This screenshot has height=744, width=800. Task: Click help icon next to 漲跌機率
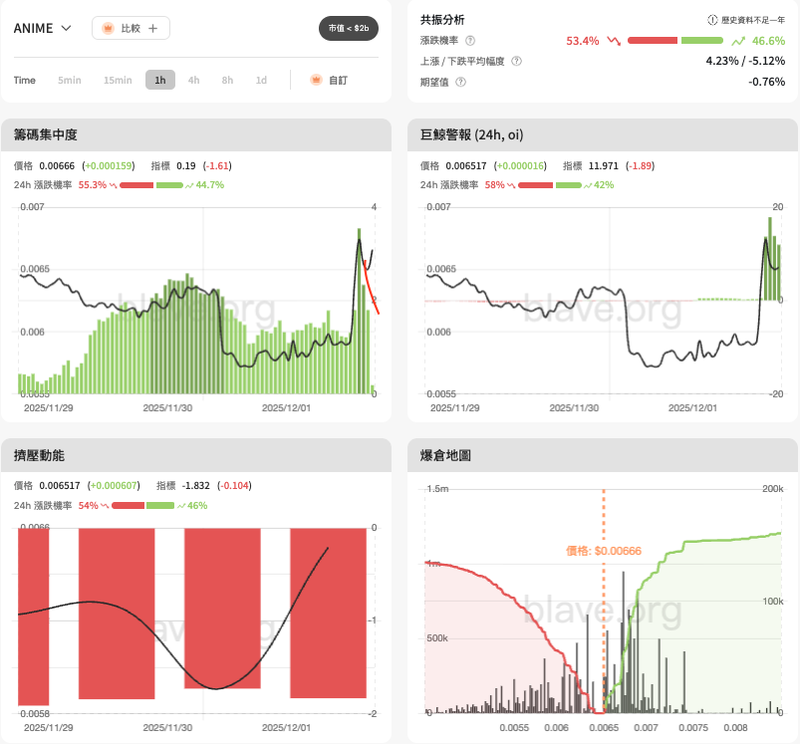click(470, 41)
